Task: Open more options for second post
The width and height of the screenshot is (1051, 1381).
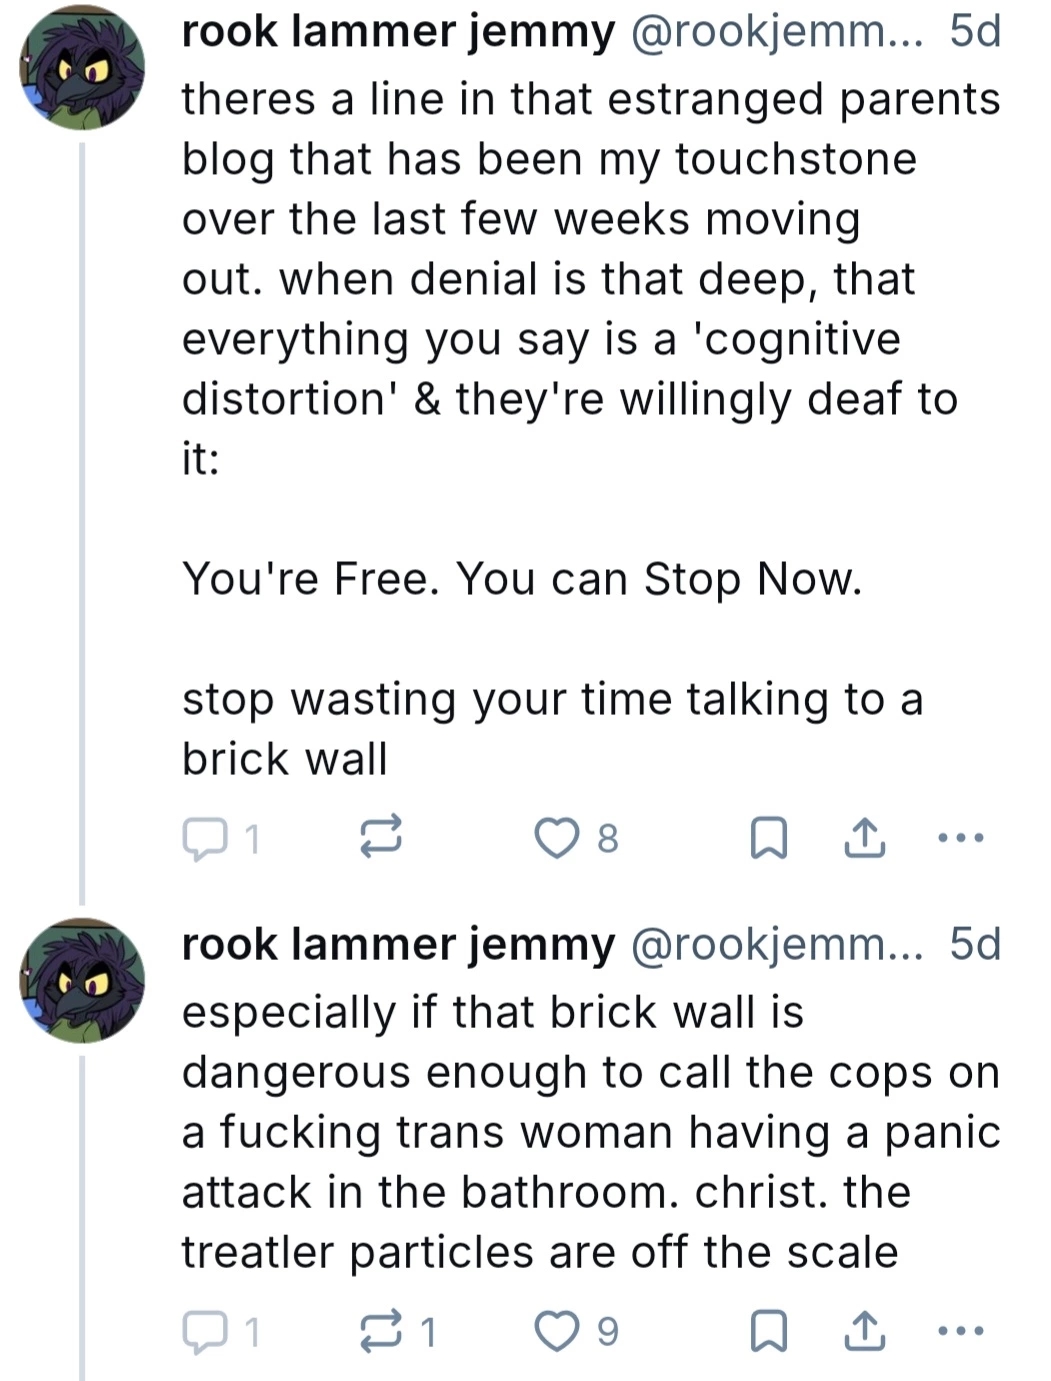Action: coord(962,1331)
